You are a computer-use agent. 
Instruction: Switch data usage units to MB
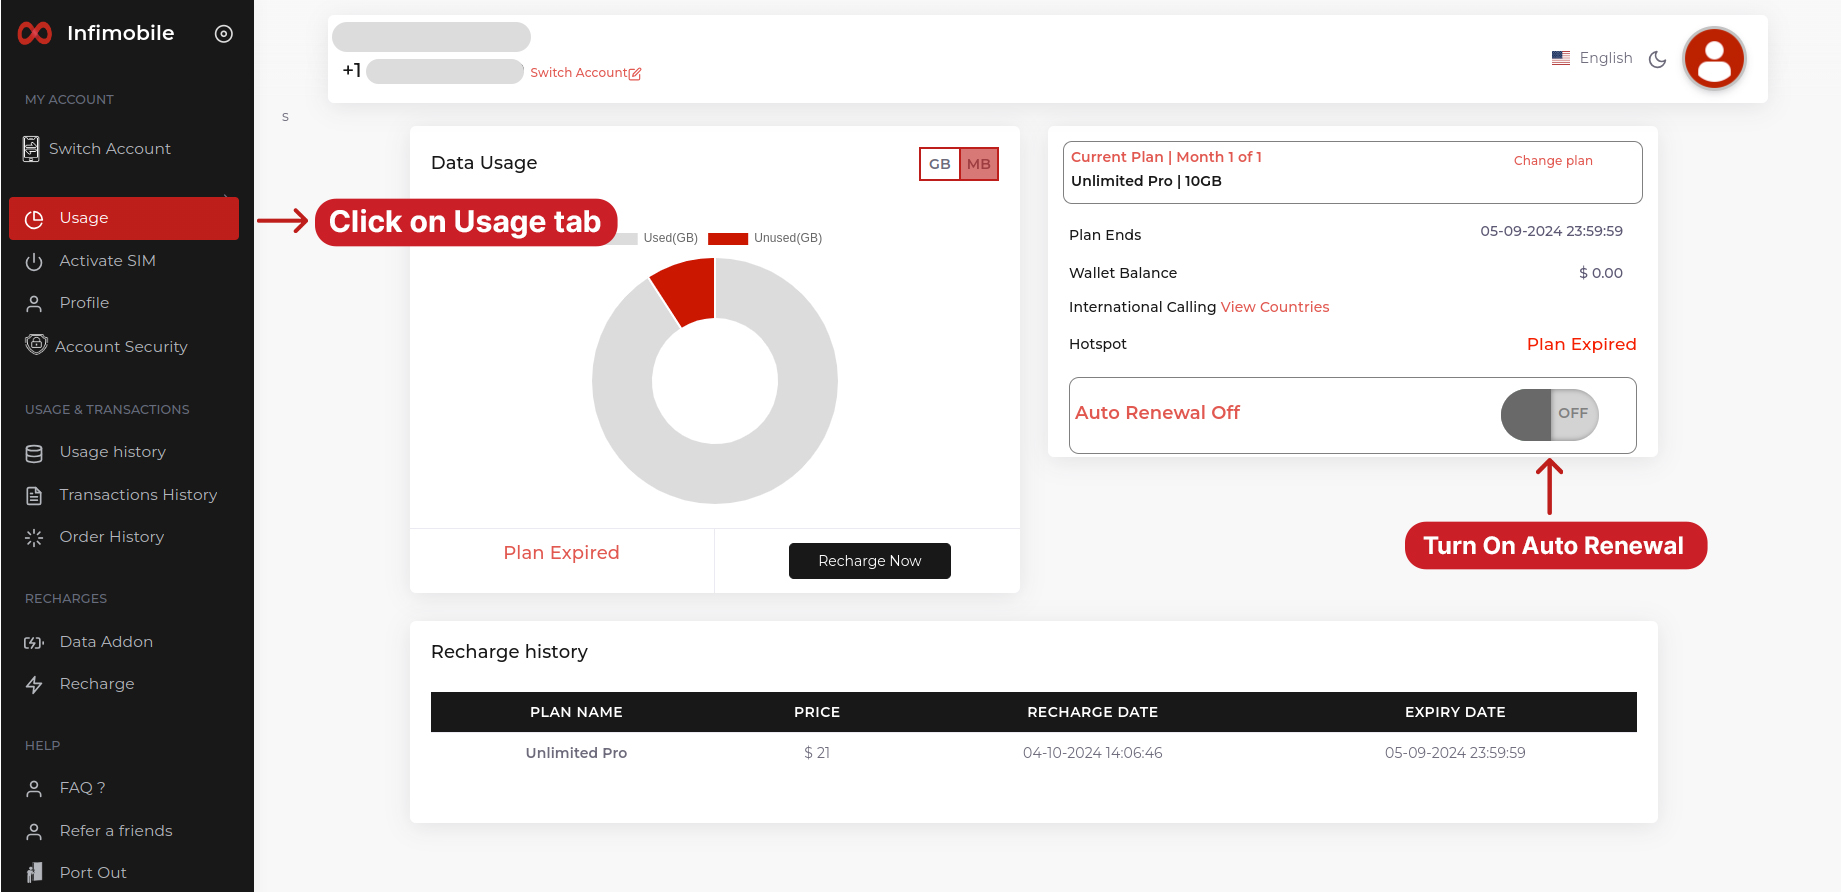[978, 164]
